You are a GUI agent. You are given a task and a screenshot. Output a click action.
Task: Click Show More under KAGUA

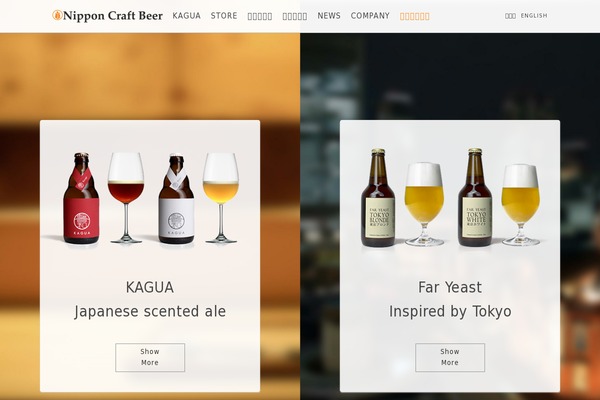(x=150, y=357)
